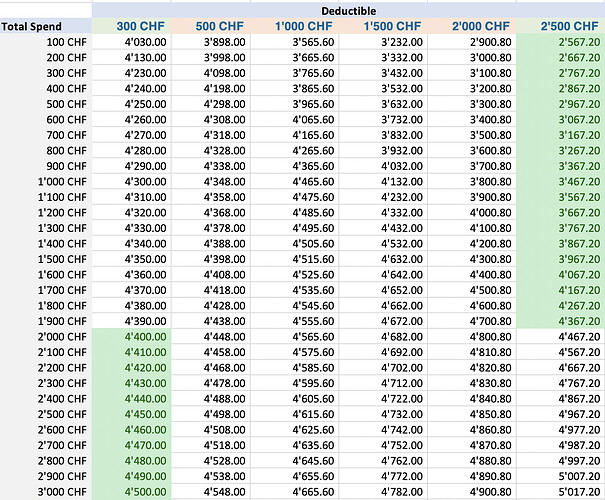Click the 500 CHF total spend row label
The image size is (605, 500).
[x=46, y=104]
